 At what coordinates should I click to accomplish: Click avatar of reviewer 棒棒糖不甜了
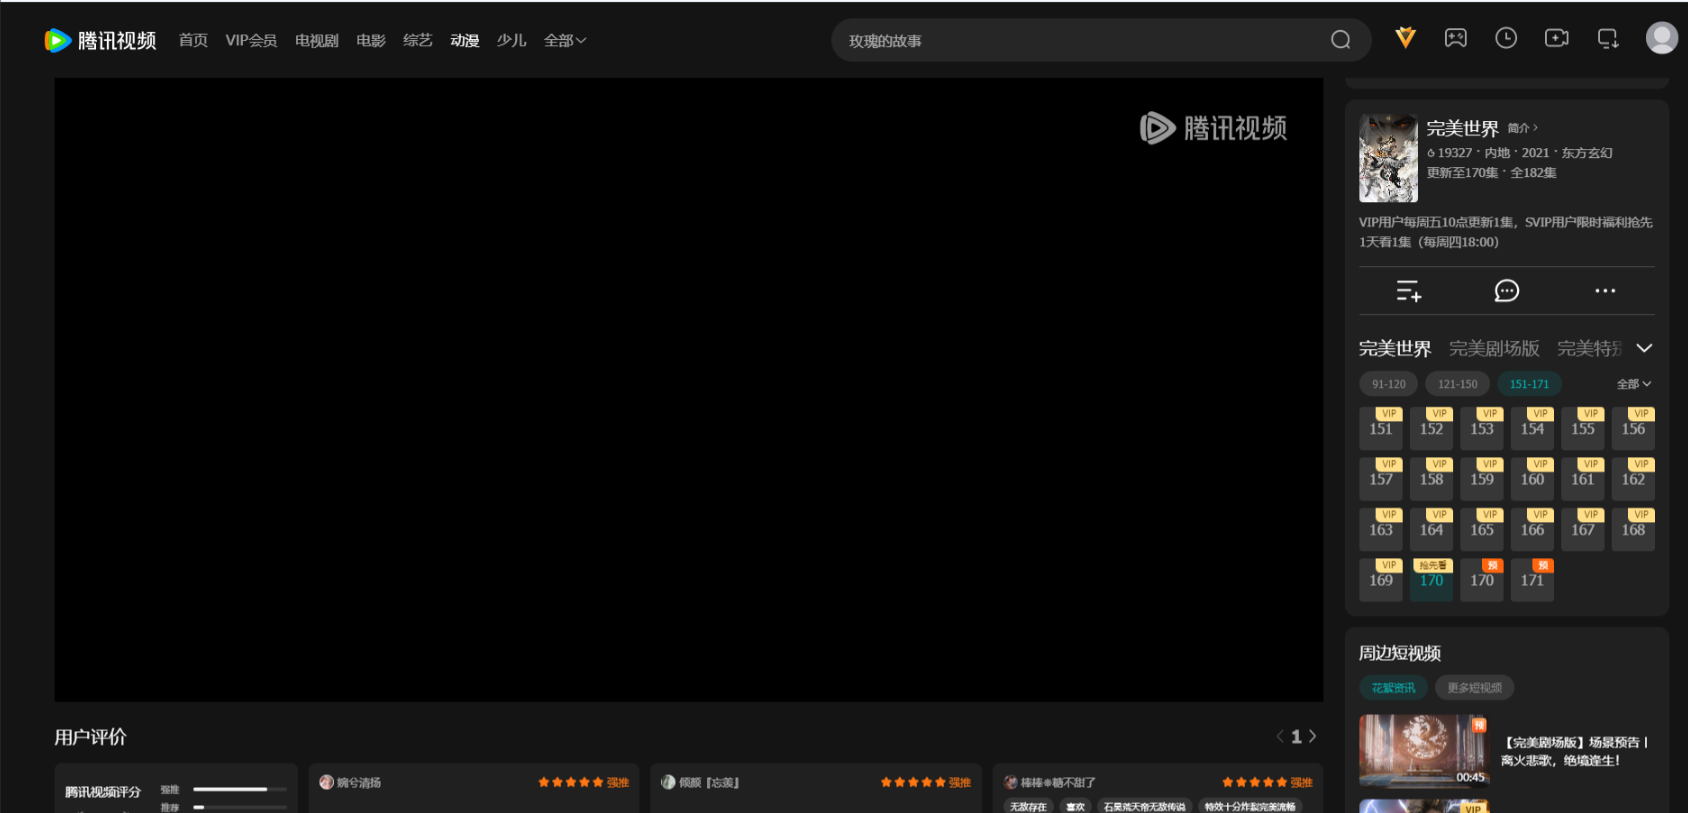point(1011,782)
